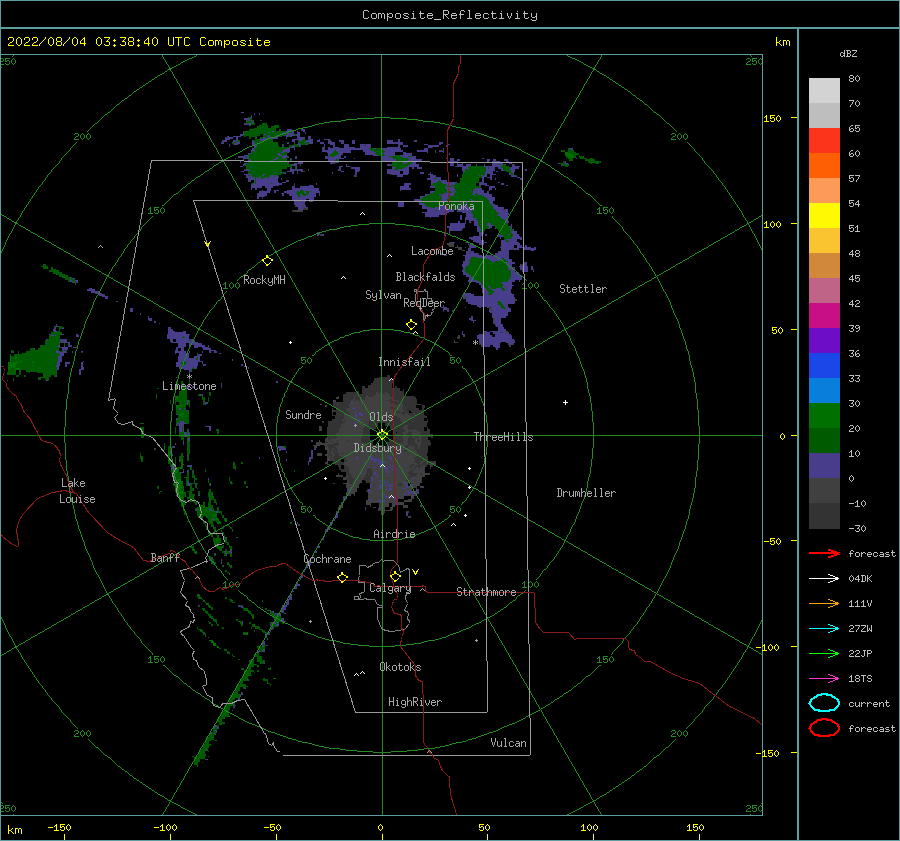
Task: Pick the bright green 20-30 dBZ swatch
Action: point(824,416)
